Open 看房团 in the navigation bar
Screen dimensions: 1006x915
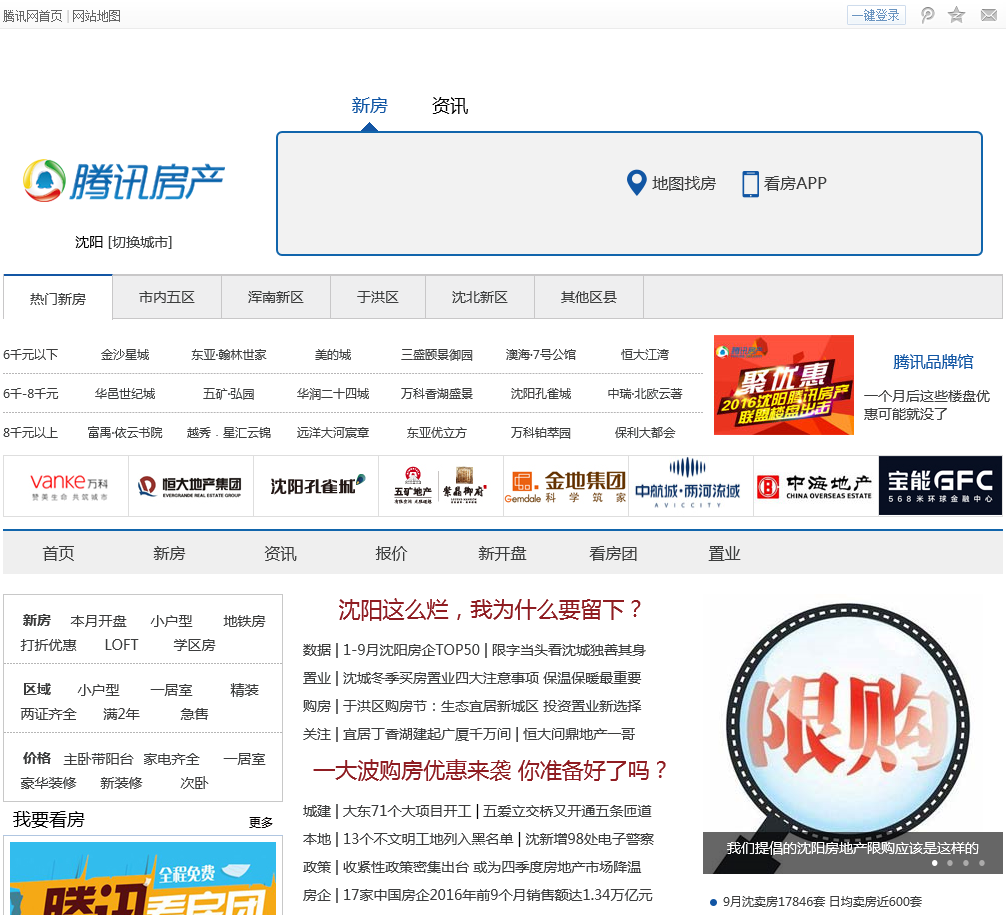pyautogui.click(x=613, y=553)
